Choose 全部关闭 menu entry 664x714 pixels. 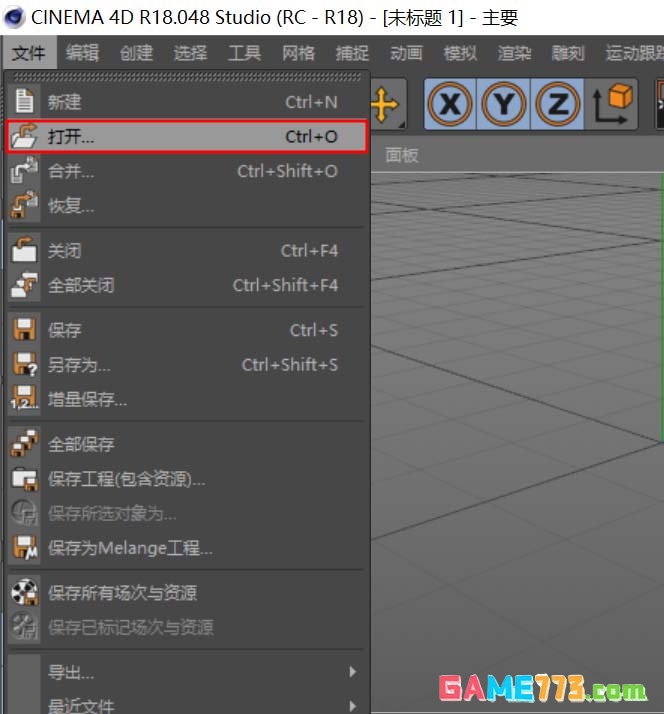(186, 285)
